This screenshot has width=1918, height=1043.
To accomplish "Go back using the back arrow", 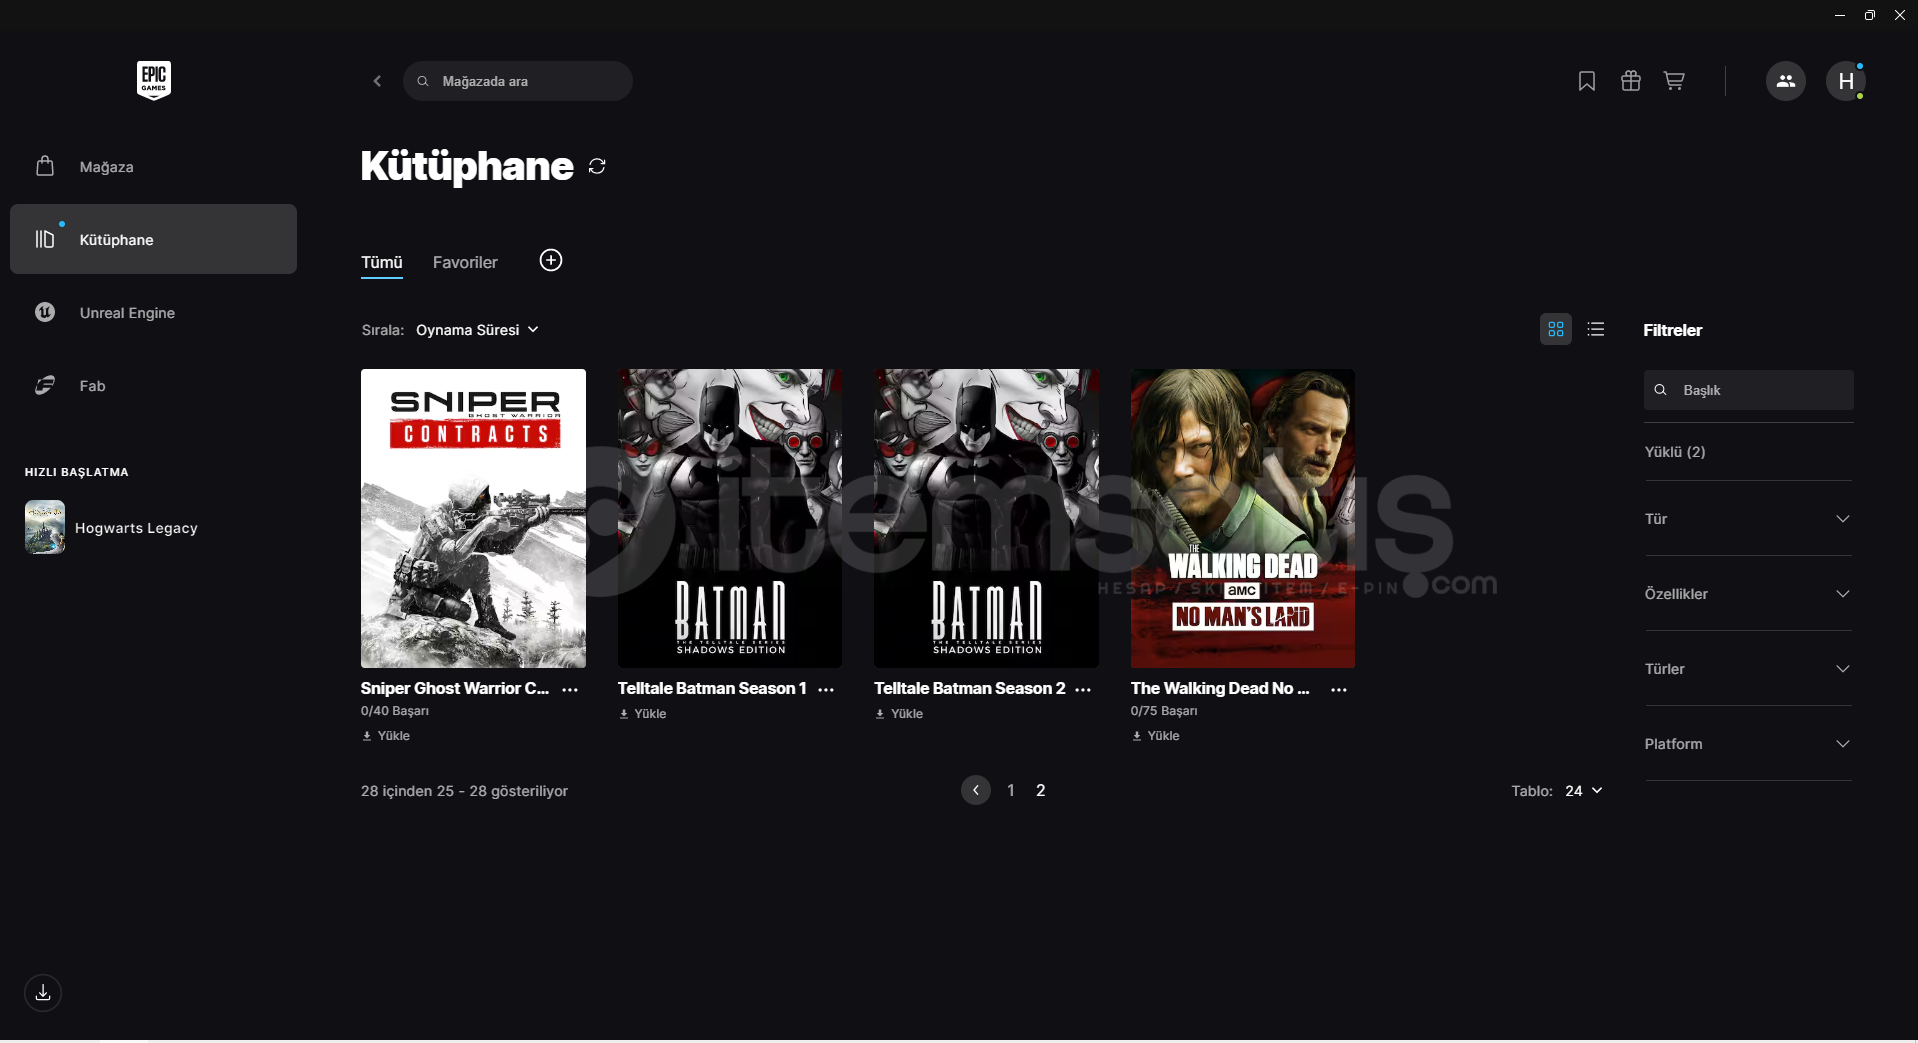I will (377, 81).
